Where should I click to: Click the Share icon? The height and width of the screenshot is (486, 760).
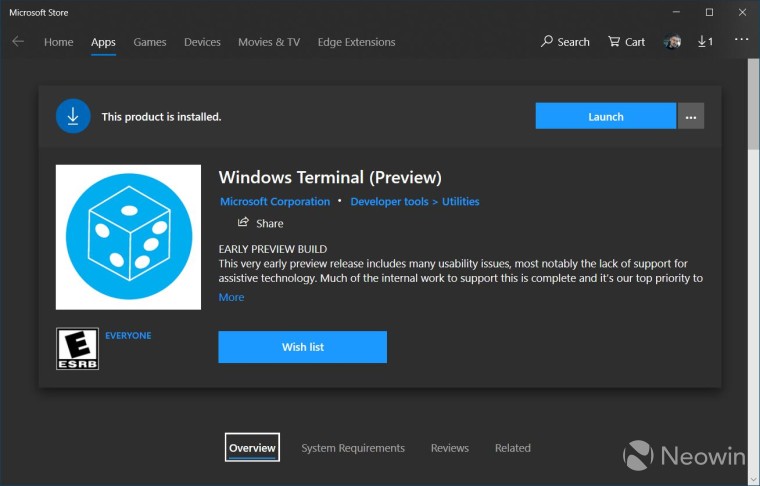(x=243, y=222)
